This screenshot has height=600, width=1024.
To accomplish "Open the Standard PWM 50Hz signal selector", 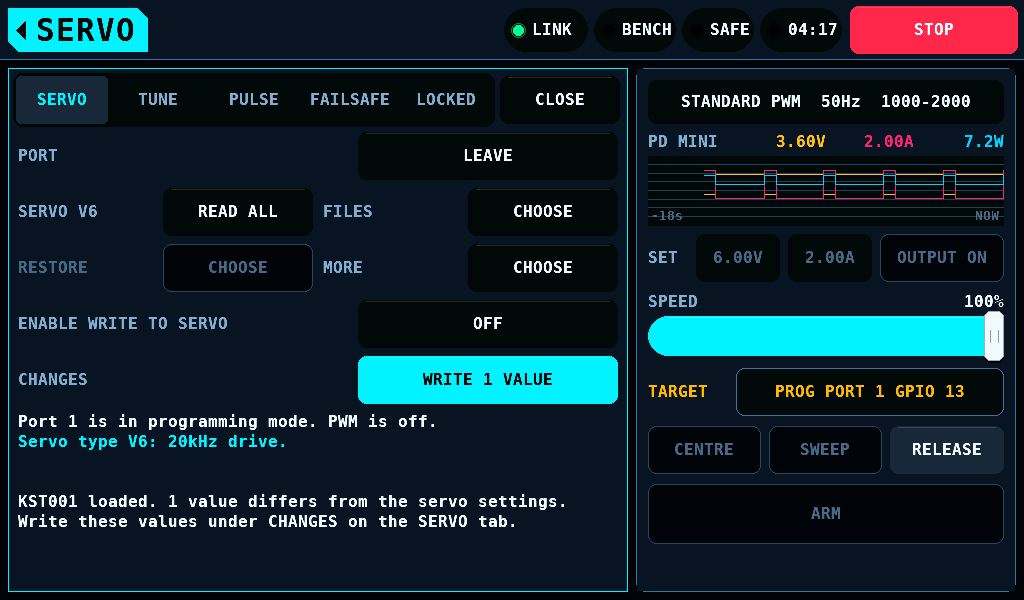I will tap(825, 102).
